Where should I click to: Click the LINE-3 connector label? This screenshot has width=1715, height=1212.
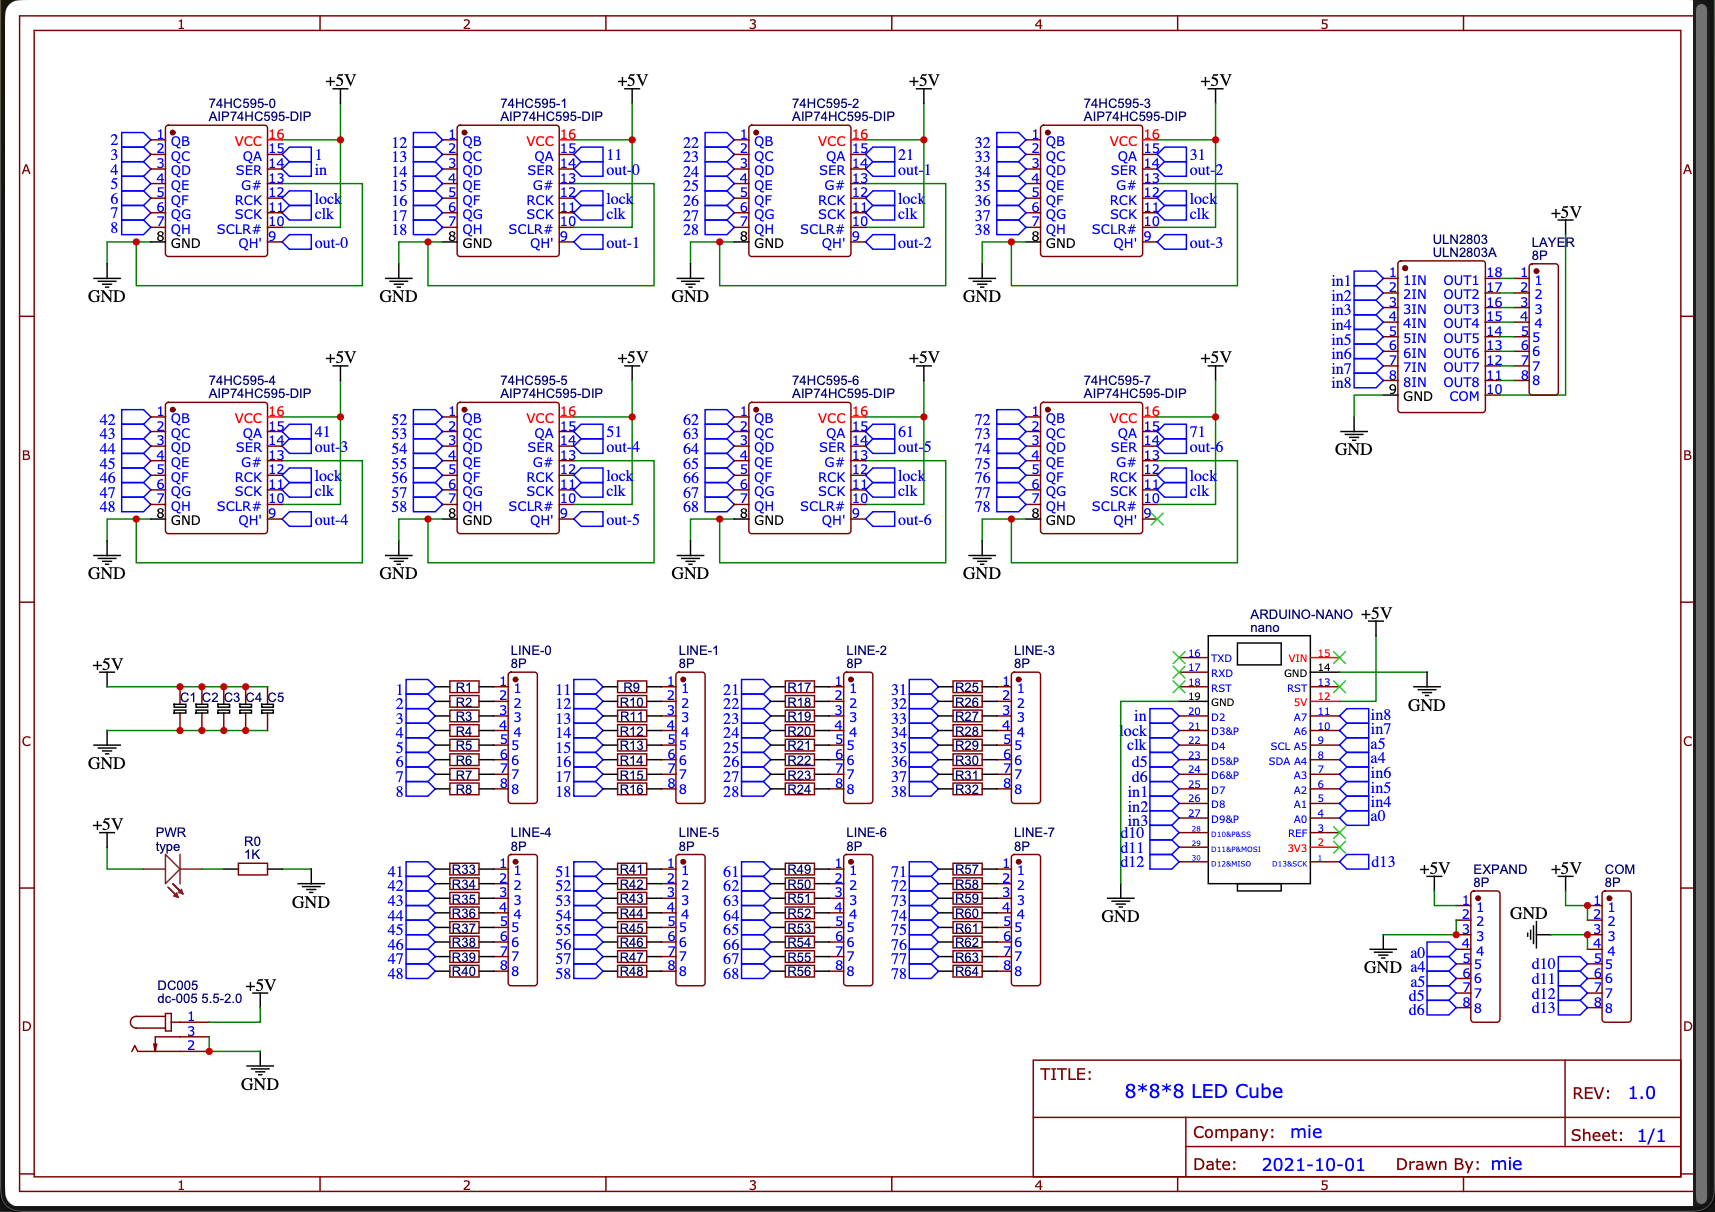coord(1034,651)
